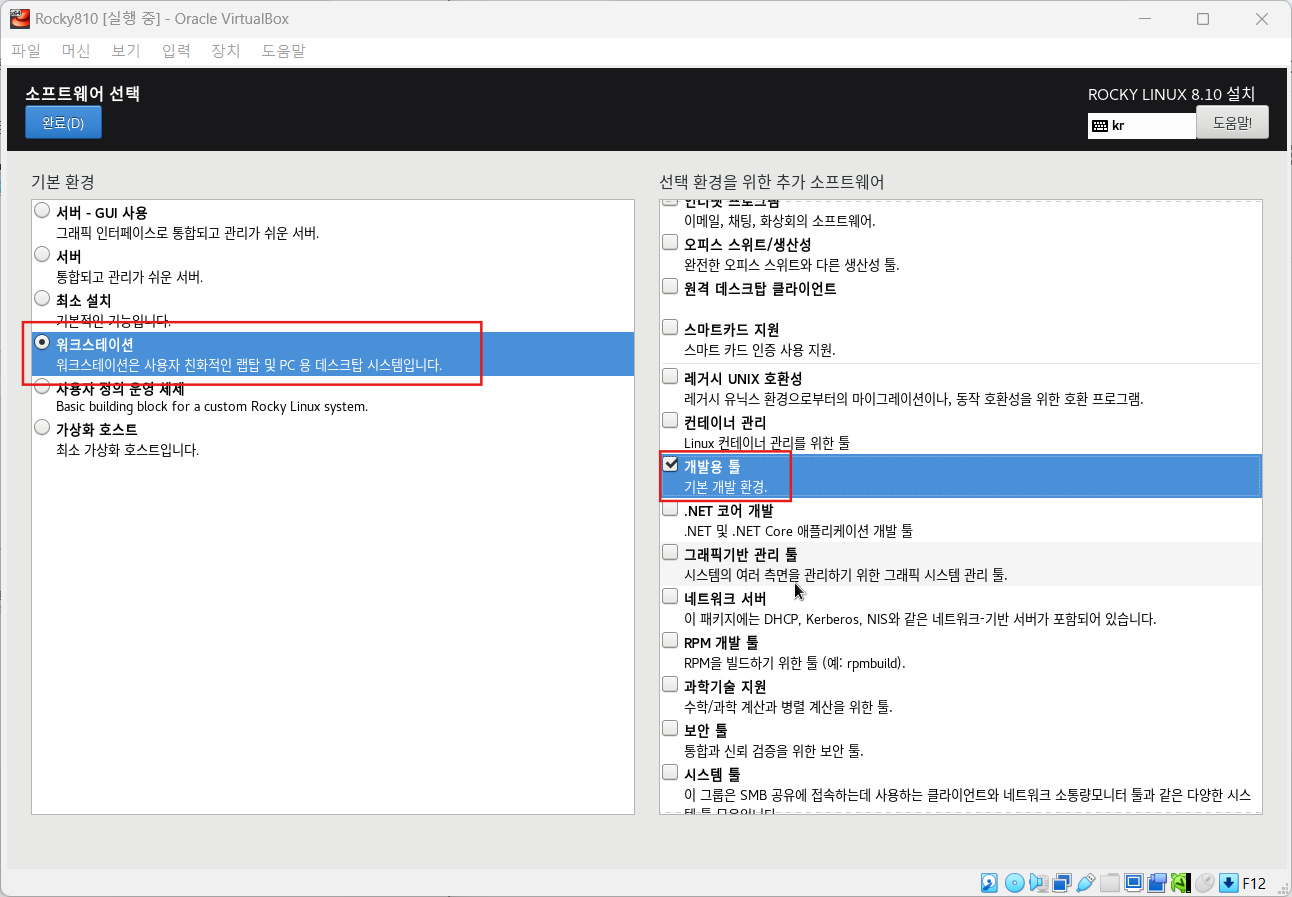Click the host key arrow icon beside F12
This screenshot has height=897, width=1292.
[x=1228, y=883]
